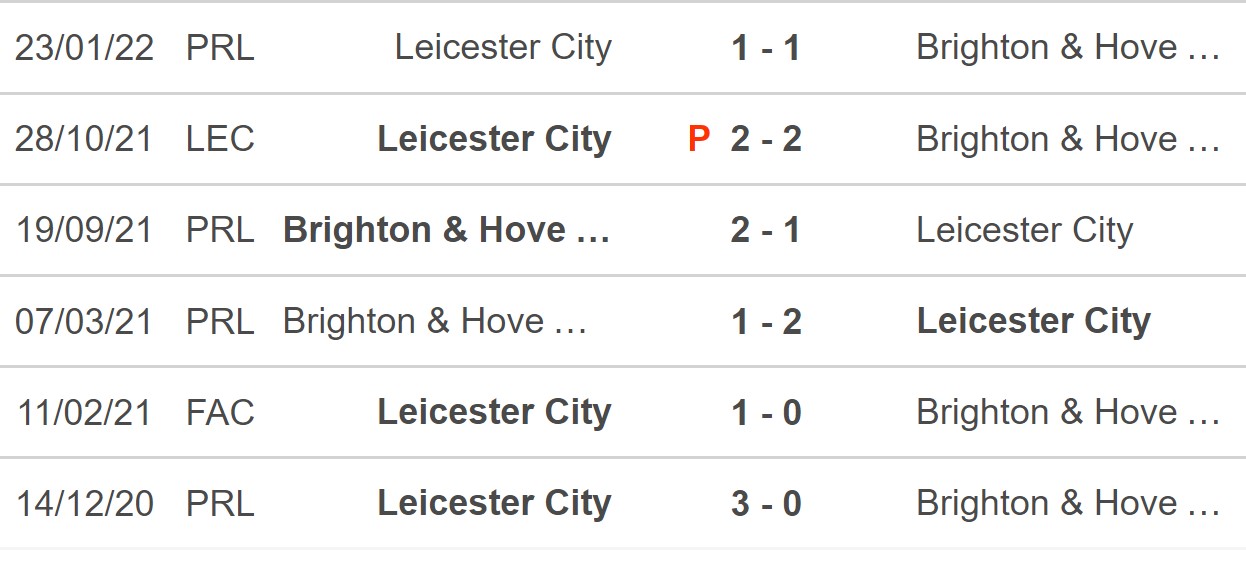Viewport: 1246px width, 567px height.
Task: Open the 1 - 1 score from 23/01/22
Action: [x=766, y=48]
